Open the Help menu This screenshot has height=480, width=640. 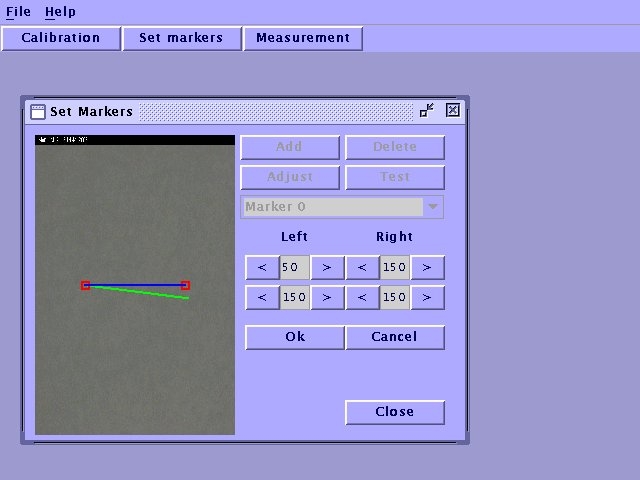(x=60, y=12)
